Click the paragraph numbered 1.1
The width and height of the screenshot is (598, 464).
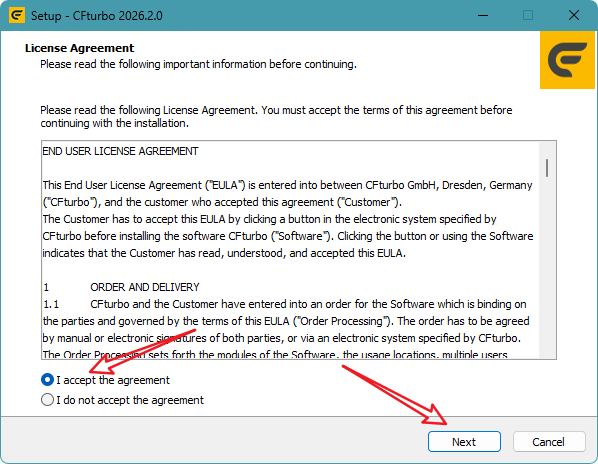[286, 329]
